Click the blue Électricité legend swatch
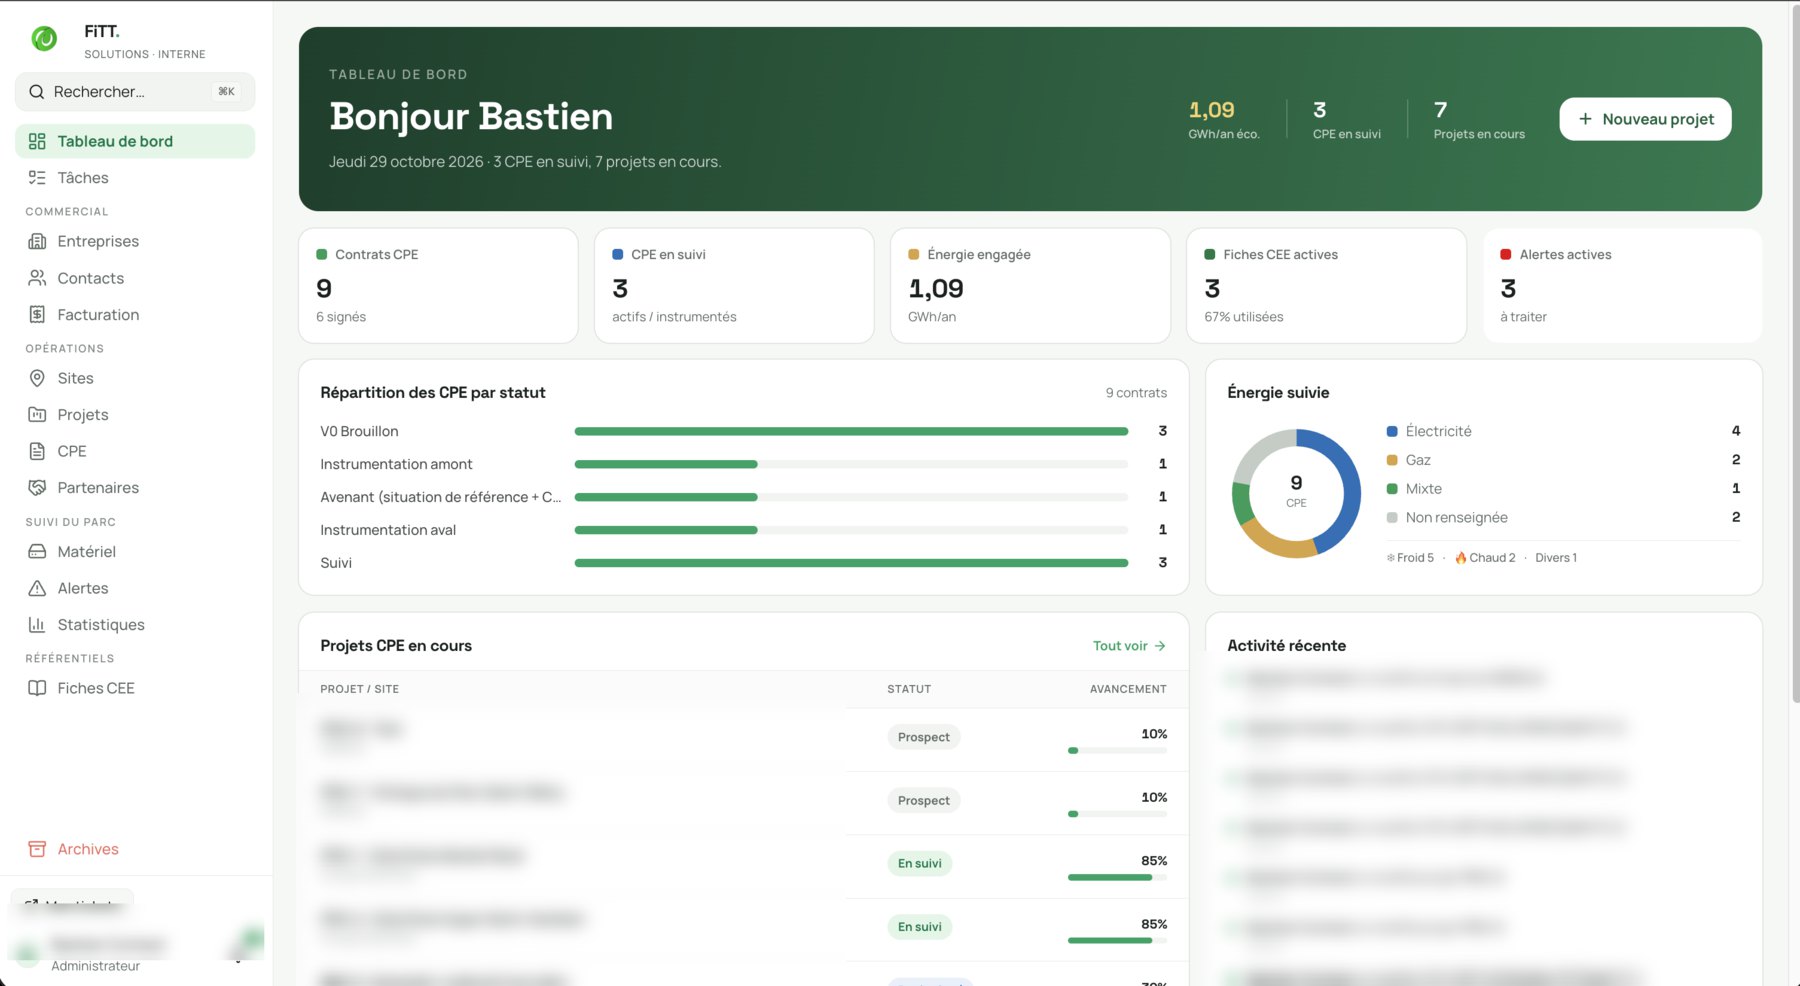The image size is (1800, 986). point(1392,432)
